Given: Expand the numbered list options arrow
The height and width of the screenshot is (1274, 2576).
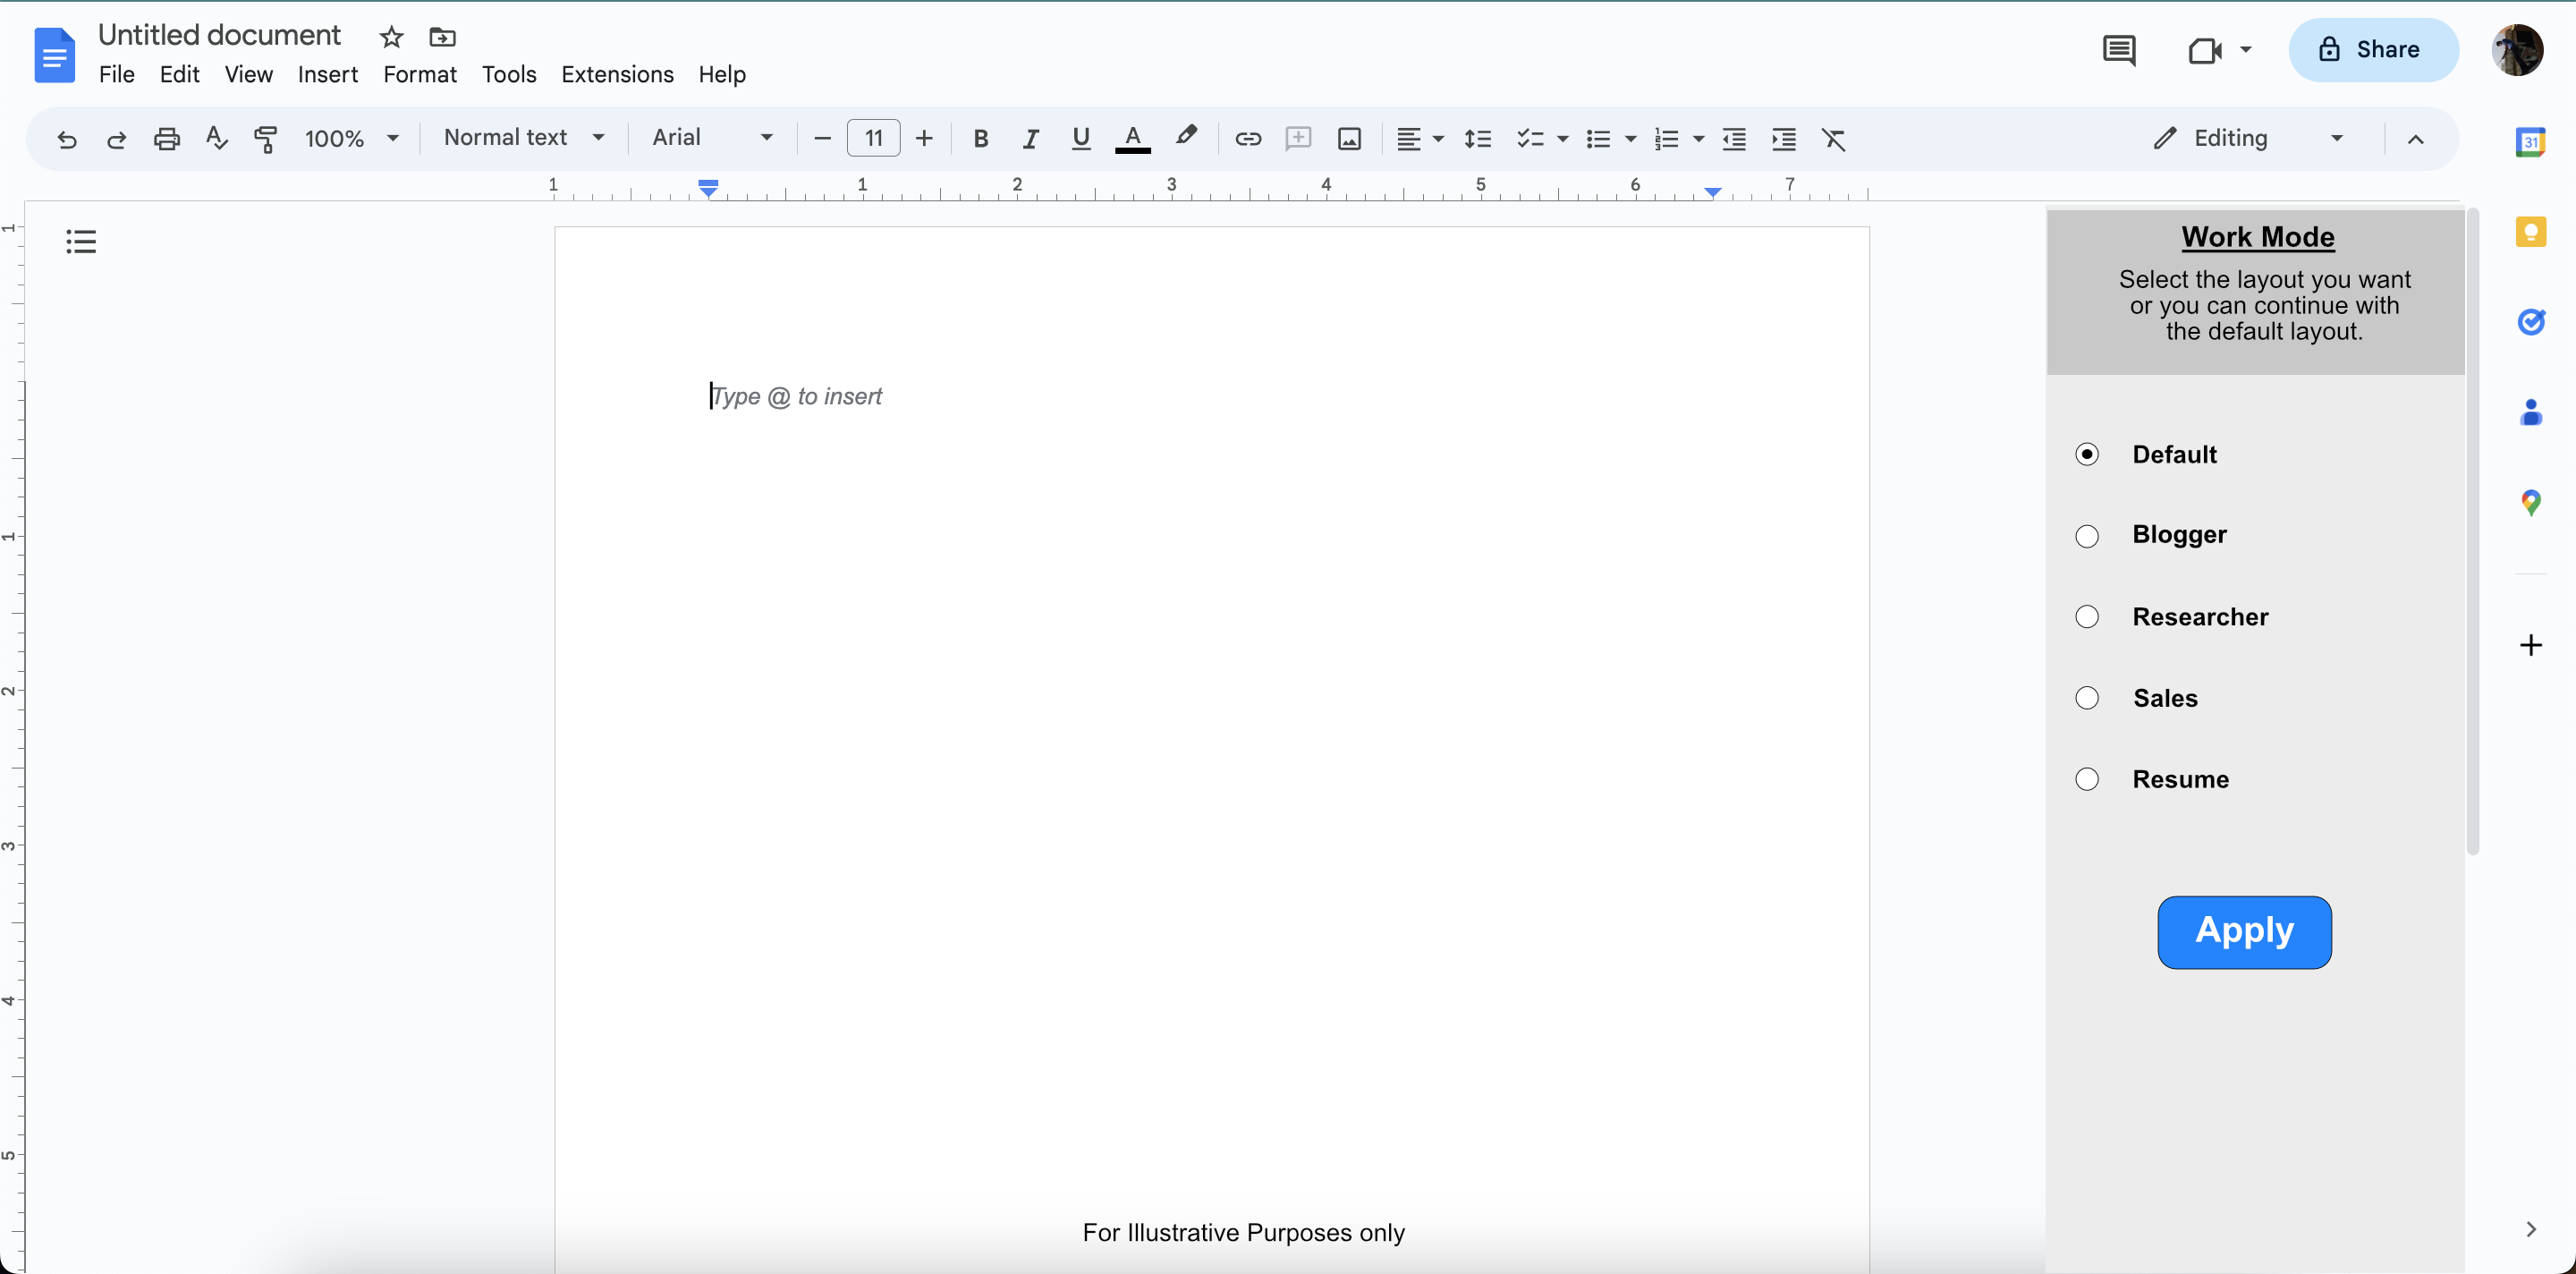Looking at the screenshot, I should point(1698,139).
